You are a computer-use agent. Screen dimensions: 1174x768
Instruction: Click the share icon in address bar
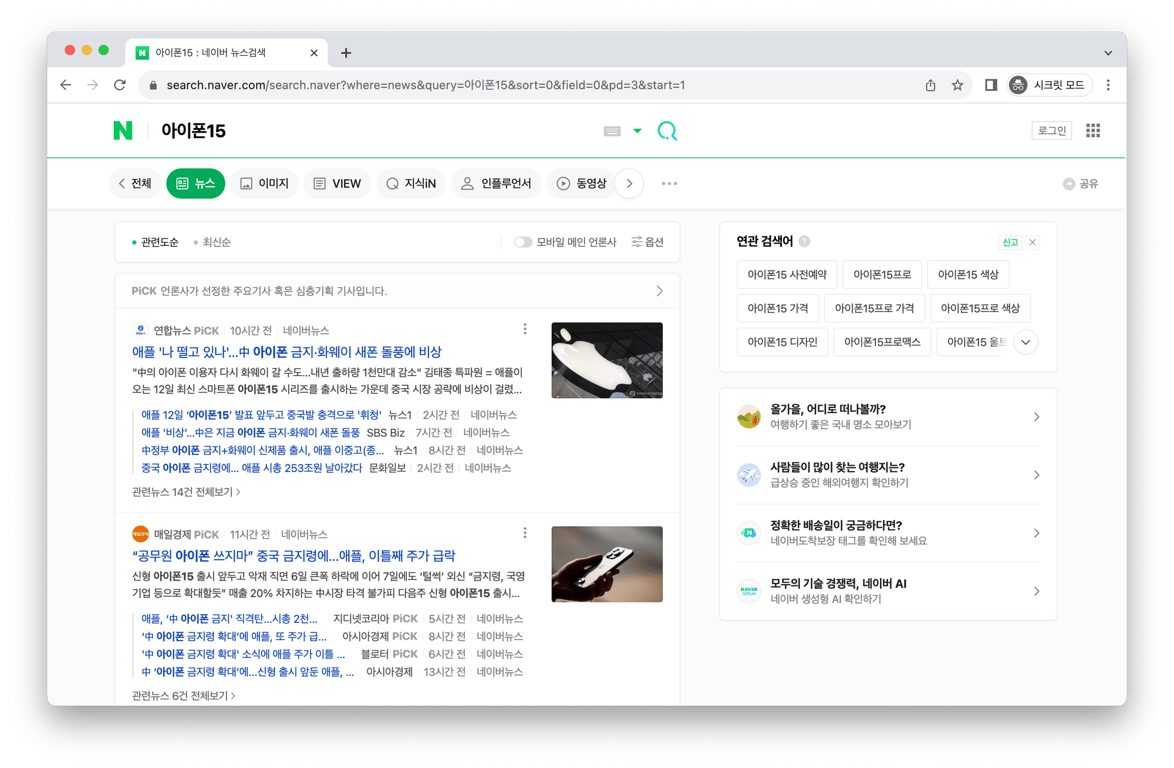930,85
